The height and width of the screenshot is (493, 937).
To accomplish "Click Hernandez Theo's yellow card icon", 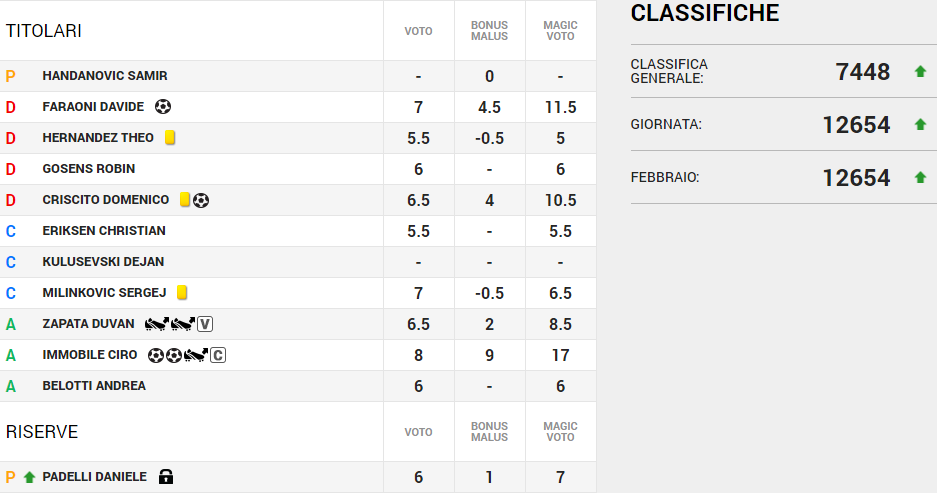I will [171, 138].
